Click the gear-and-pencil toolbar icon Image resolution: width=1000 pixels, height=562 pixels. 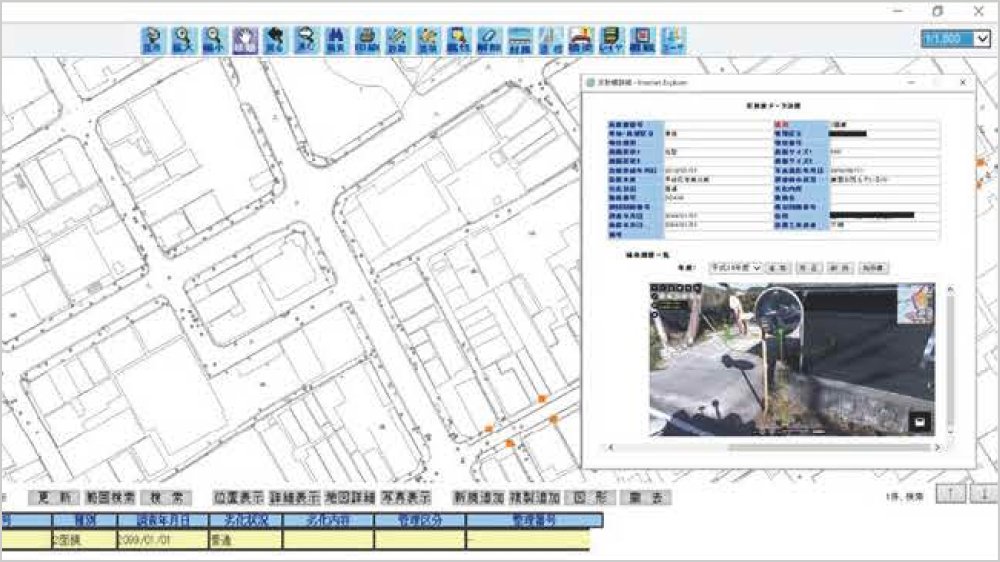click(x=428, y=40)
